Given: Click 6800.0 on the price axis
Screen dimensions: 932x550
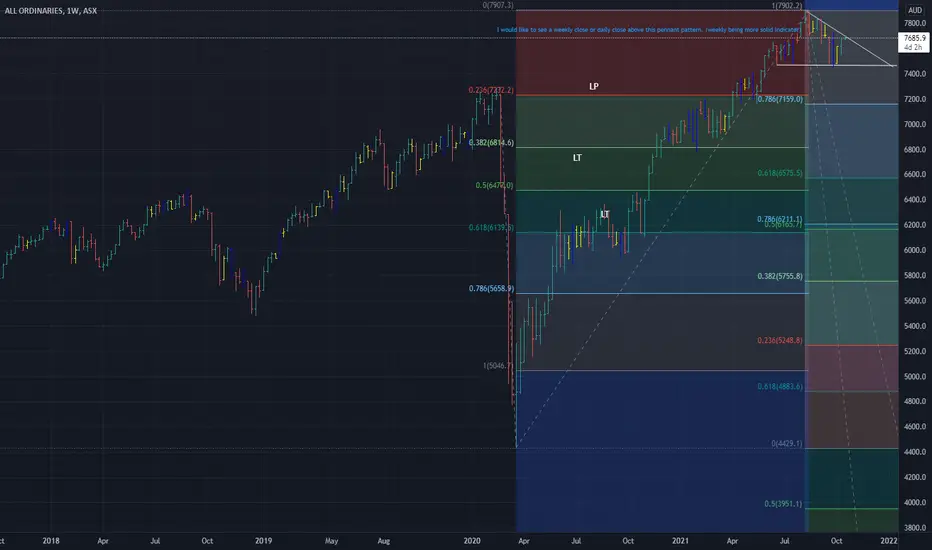Looking at the screenshot, I should tap(915, 149).
